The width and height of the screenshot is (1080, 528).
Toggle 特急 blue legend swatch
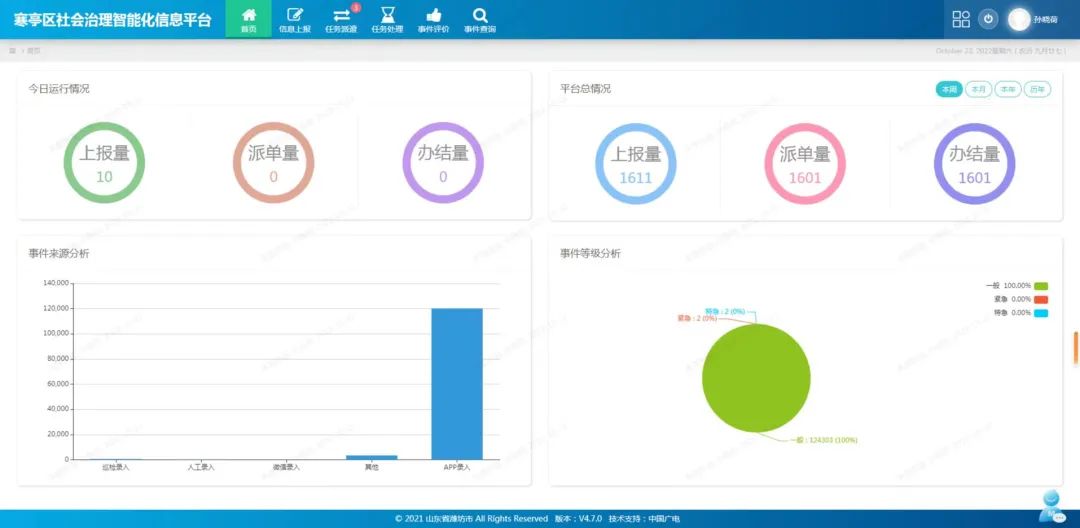coord(1041,313)
